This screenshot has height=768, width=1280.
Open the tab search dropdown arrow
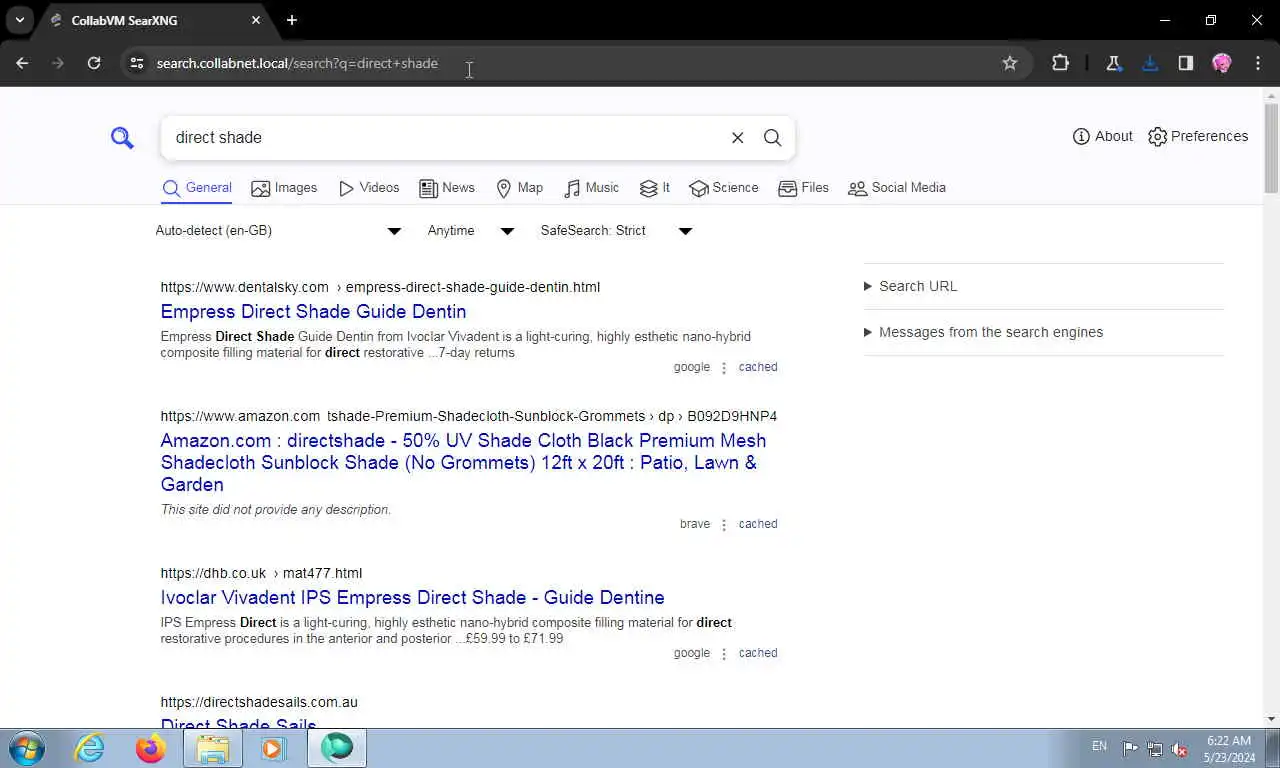[x=19, y=20]
